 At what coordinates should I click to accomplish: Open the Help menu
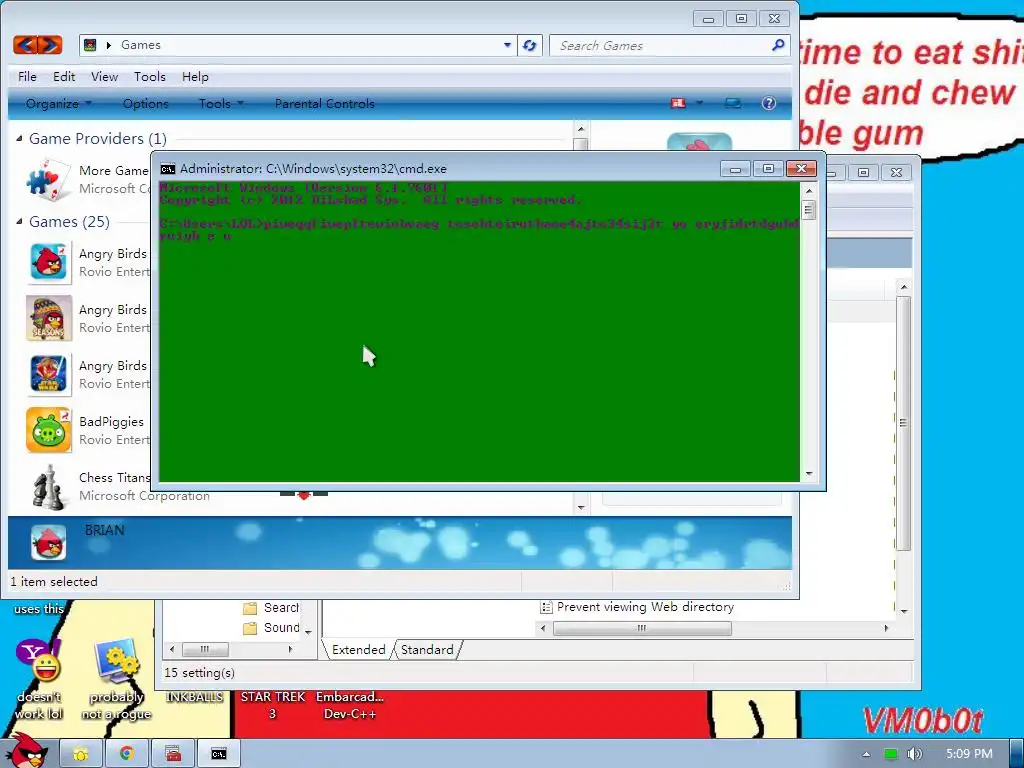click(x=195, y=76)
